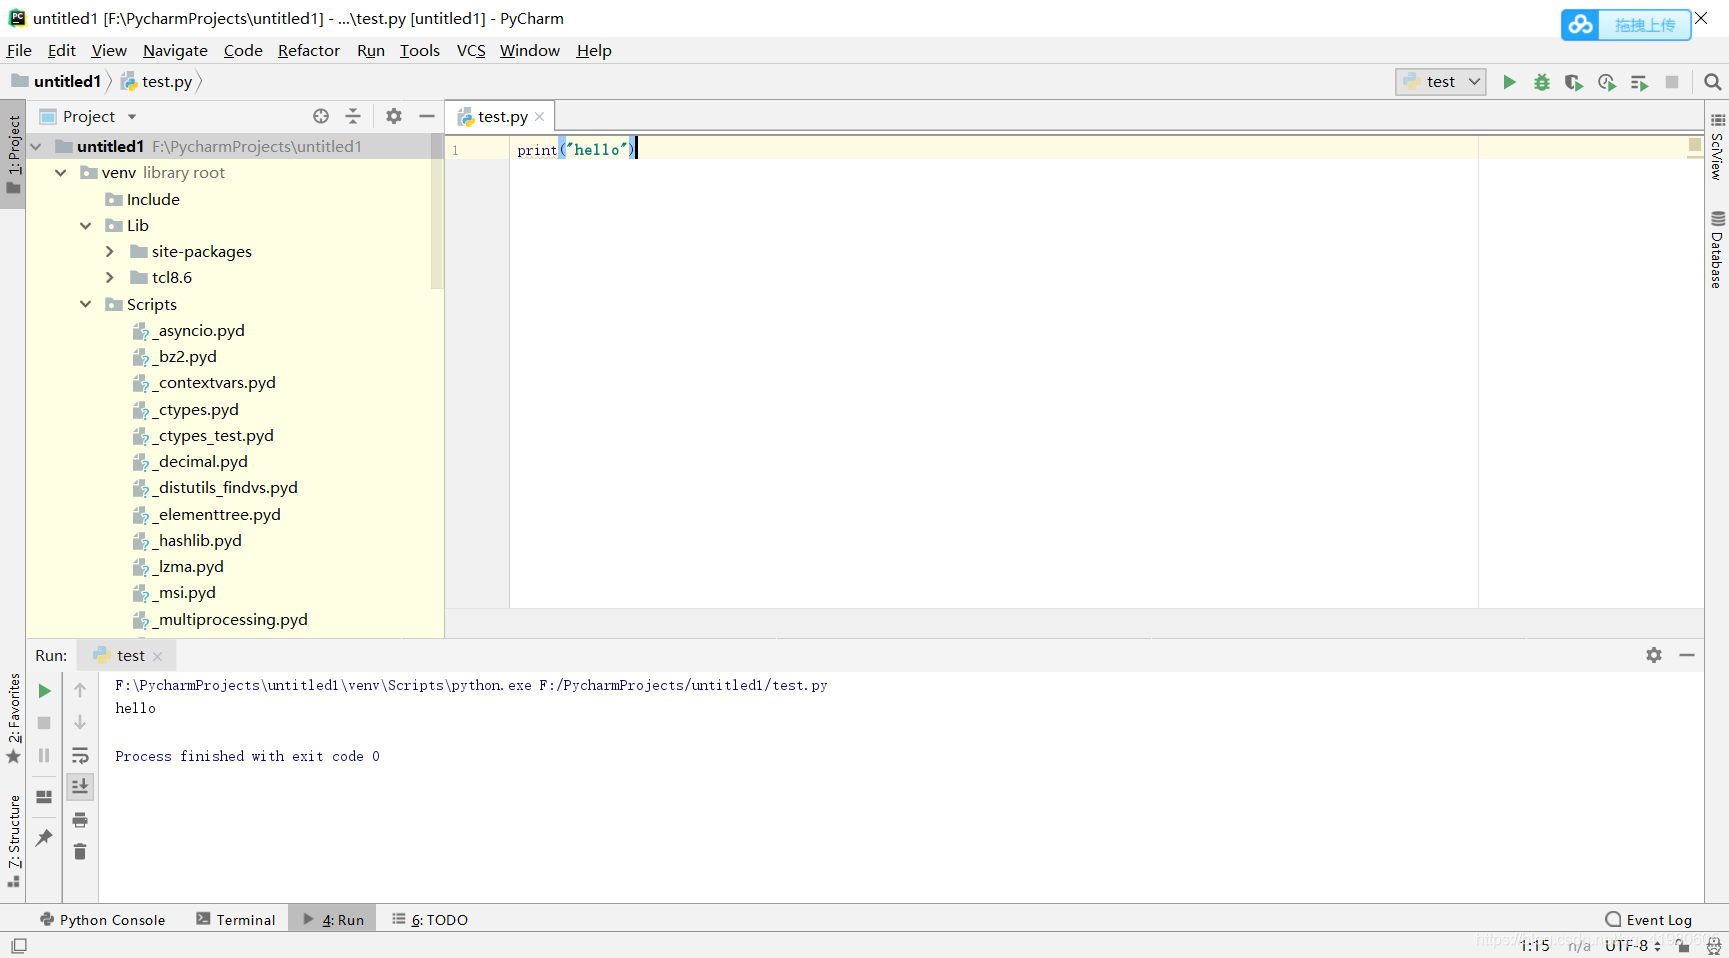Click the concurrency diagram run icon
Viewport: 1729px width, 958px height.
pos(1639,82)
